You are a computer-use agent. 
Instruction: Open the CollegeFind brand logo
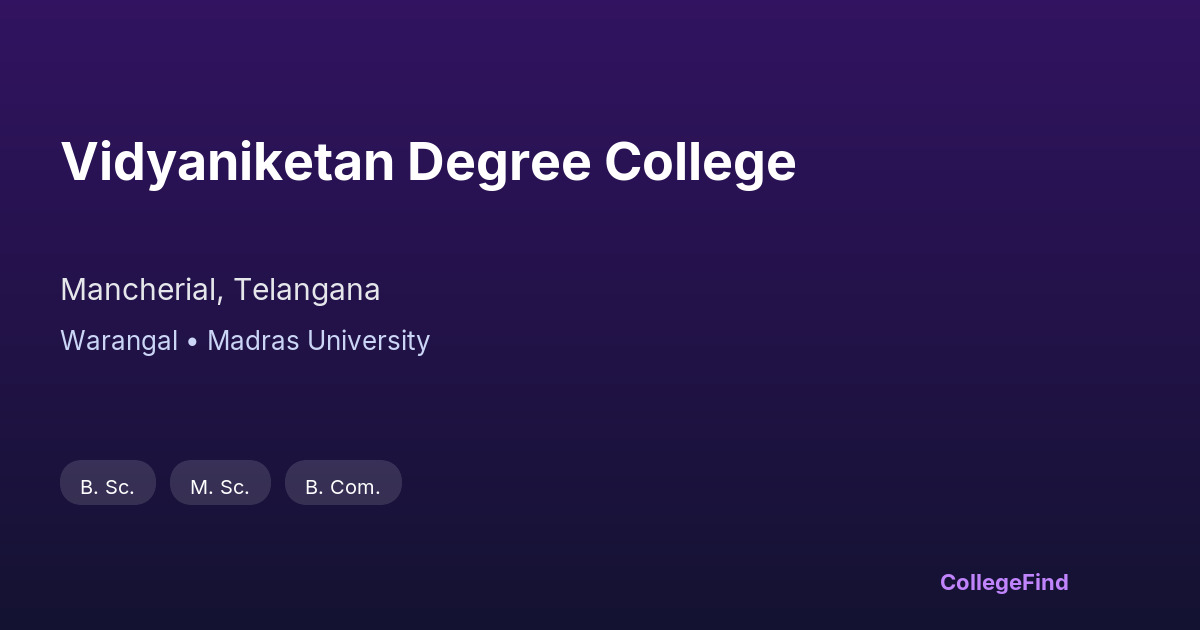coord(1003,582)
